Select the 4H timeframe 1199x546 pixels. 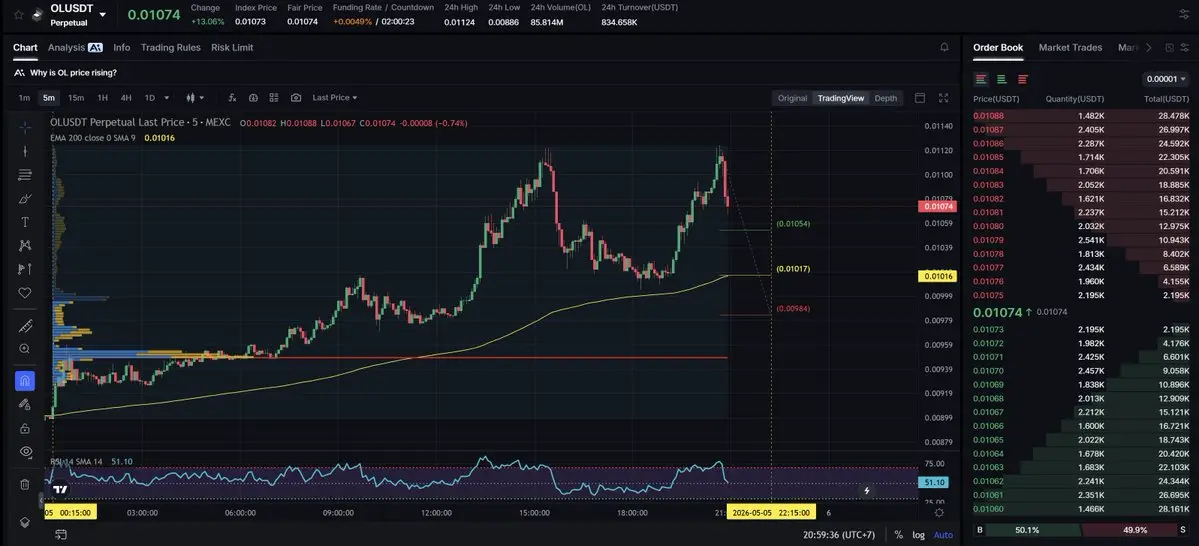click(126, 98)
